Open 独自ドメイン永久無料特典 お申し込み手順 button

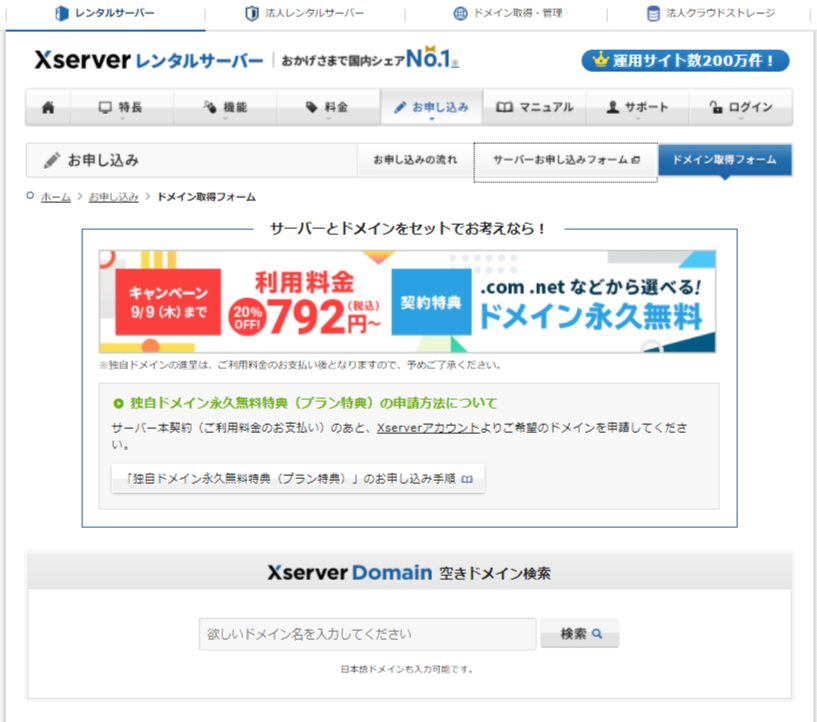pos(298,479)
